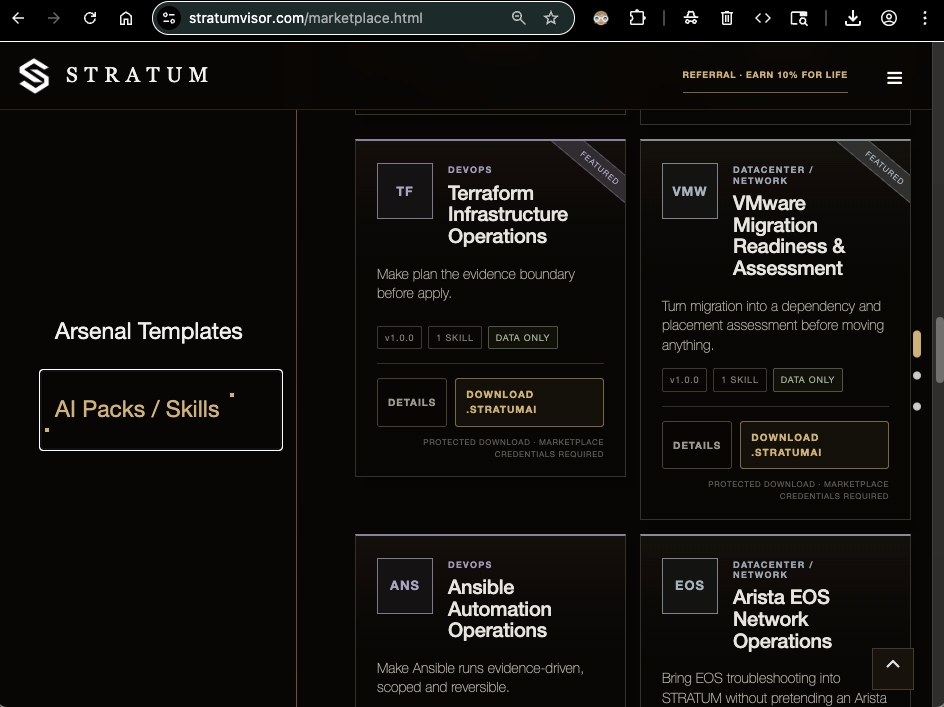Image resolution: width=944 pixels, height=707 pixels.
Task: Bookmark this page with the star
Action: 551,18
